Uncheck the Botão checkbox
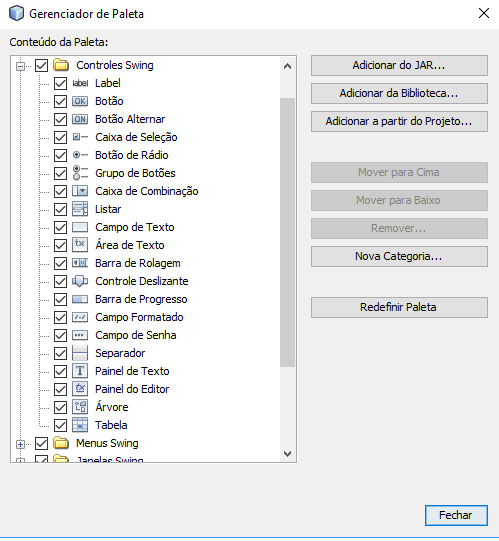Viewport: 499px width, 541px height. click(60, 101)
